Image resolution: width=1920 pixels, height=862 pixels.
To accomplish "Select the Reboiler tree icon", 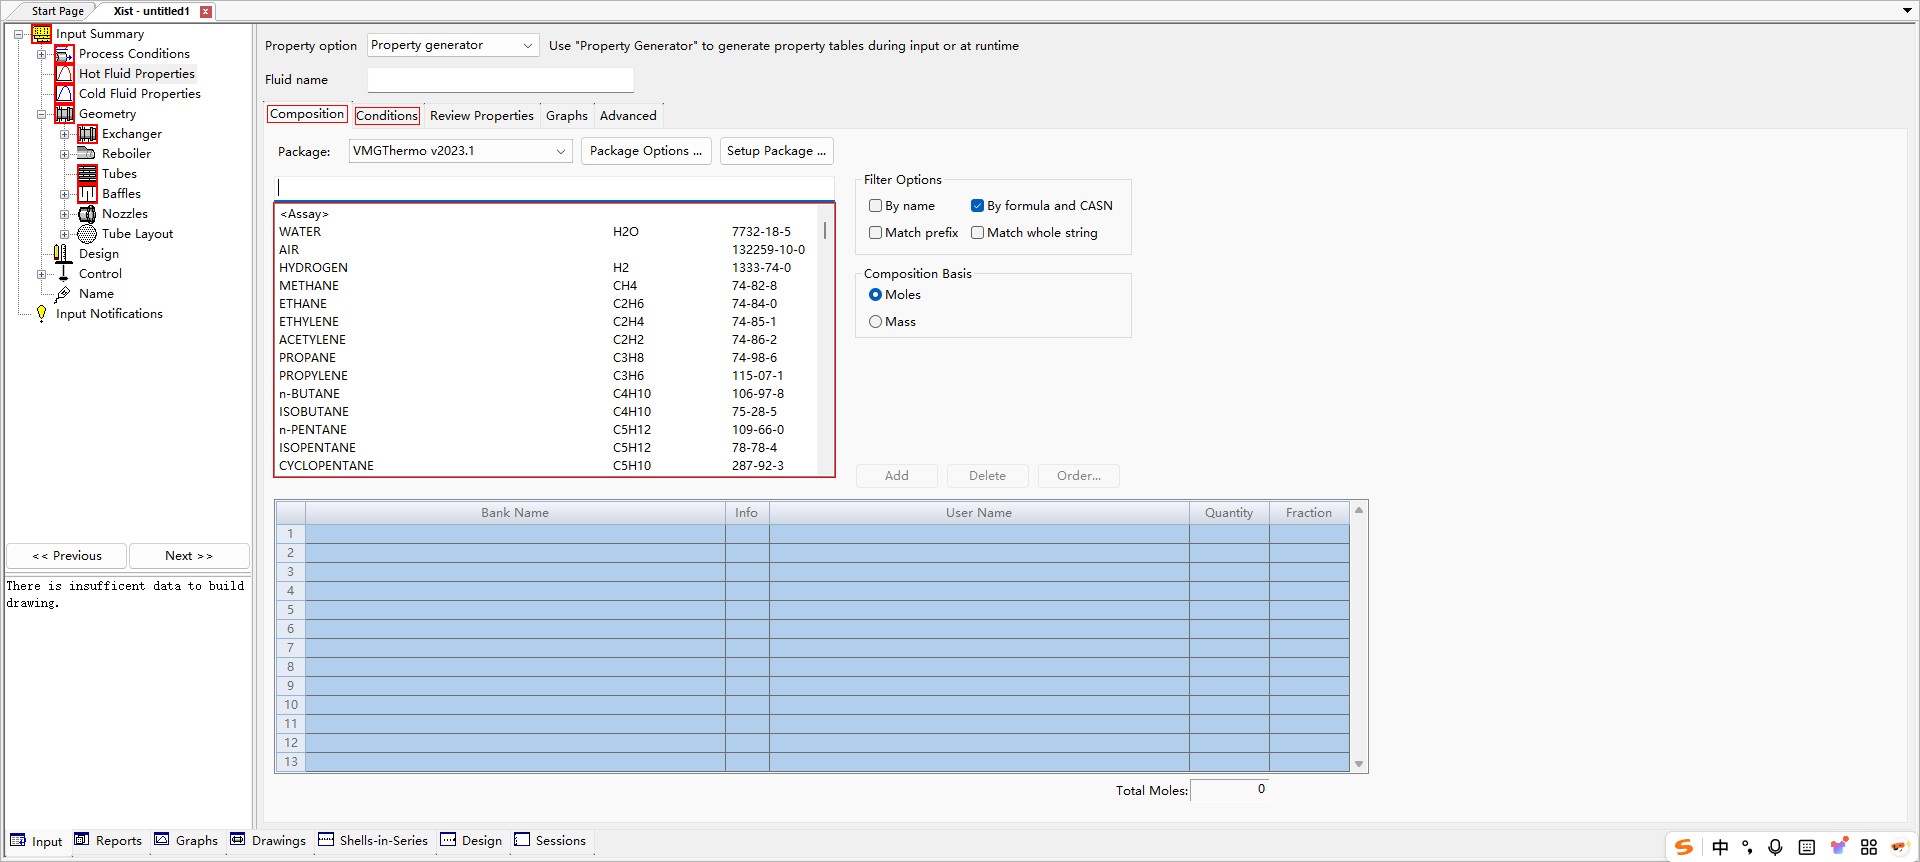I will 87,154.
